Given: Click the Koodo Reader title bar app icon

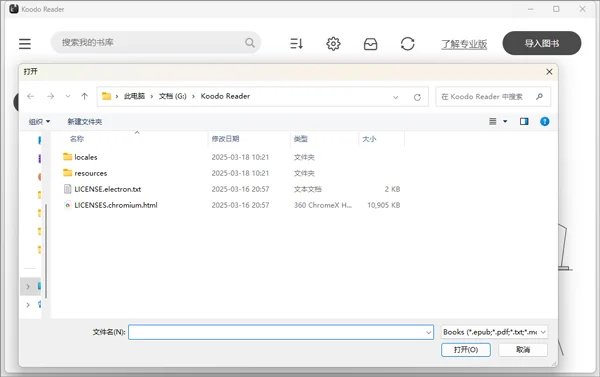Looking at the screenshot, I should click(14, 9).
